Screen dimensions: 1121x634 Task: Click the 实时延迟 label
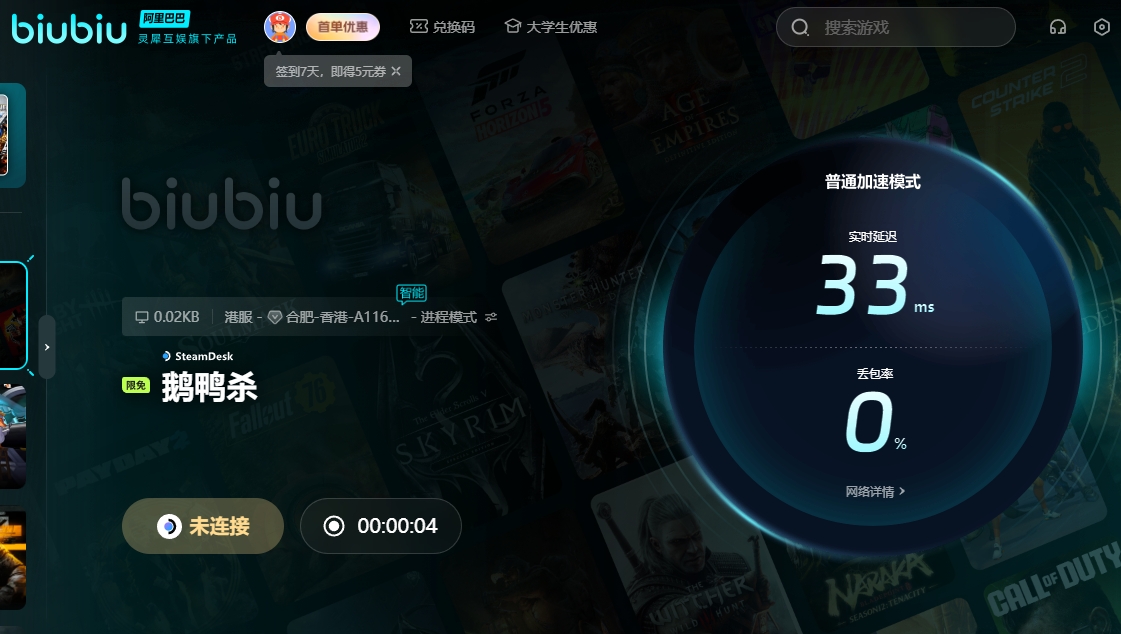[x=872, y=237]
